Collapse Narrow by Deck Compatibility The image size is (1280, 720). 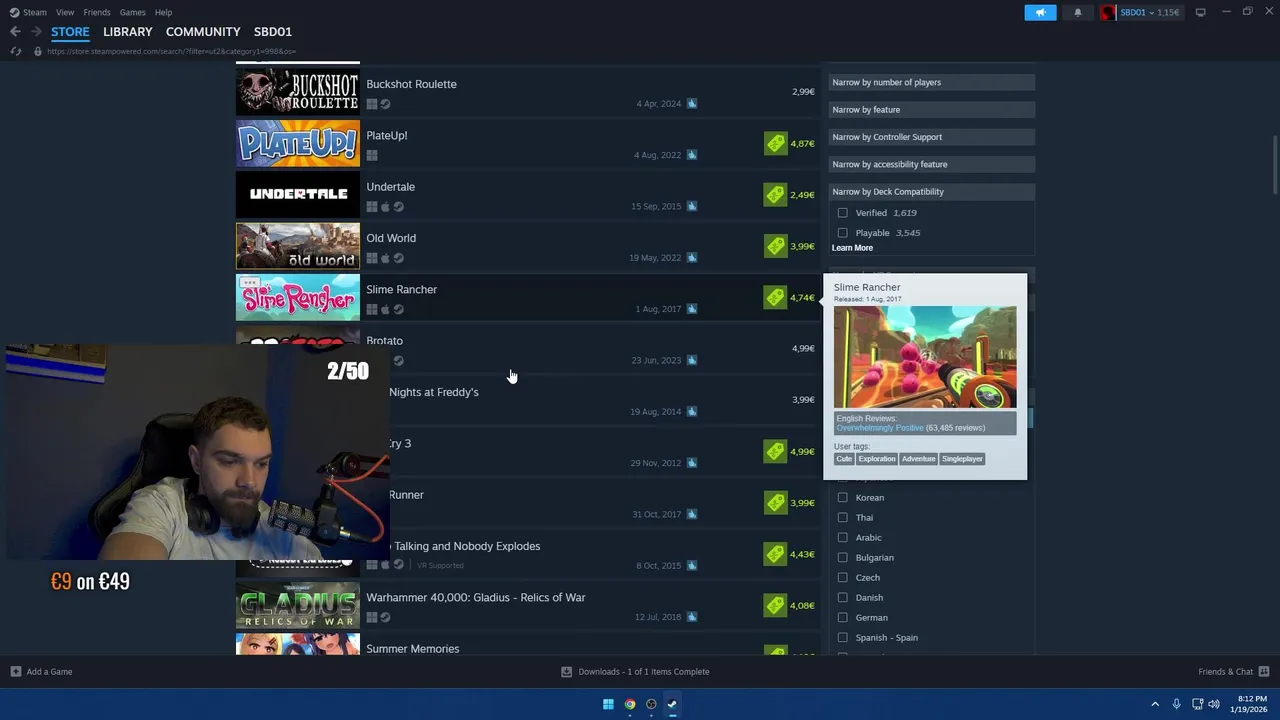pos(930,191)
